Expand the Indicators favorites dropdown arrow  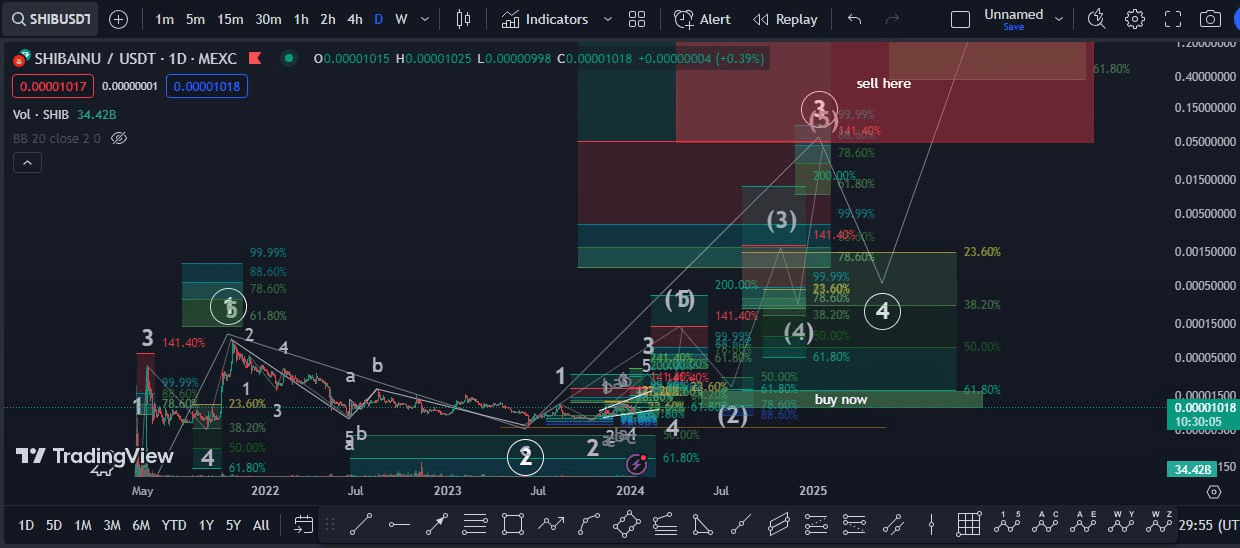(x=608, y=19)
